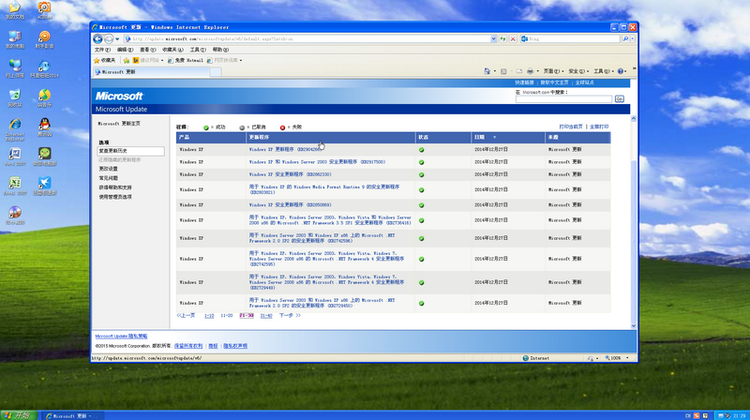Image resolution: width=750 pixels, height=420 pixels.
Task: Click the 全部打印 link
Action: [599, 127]
